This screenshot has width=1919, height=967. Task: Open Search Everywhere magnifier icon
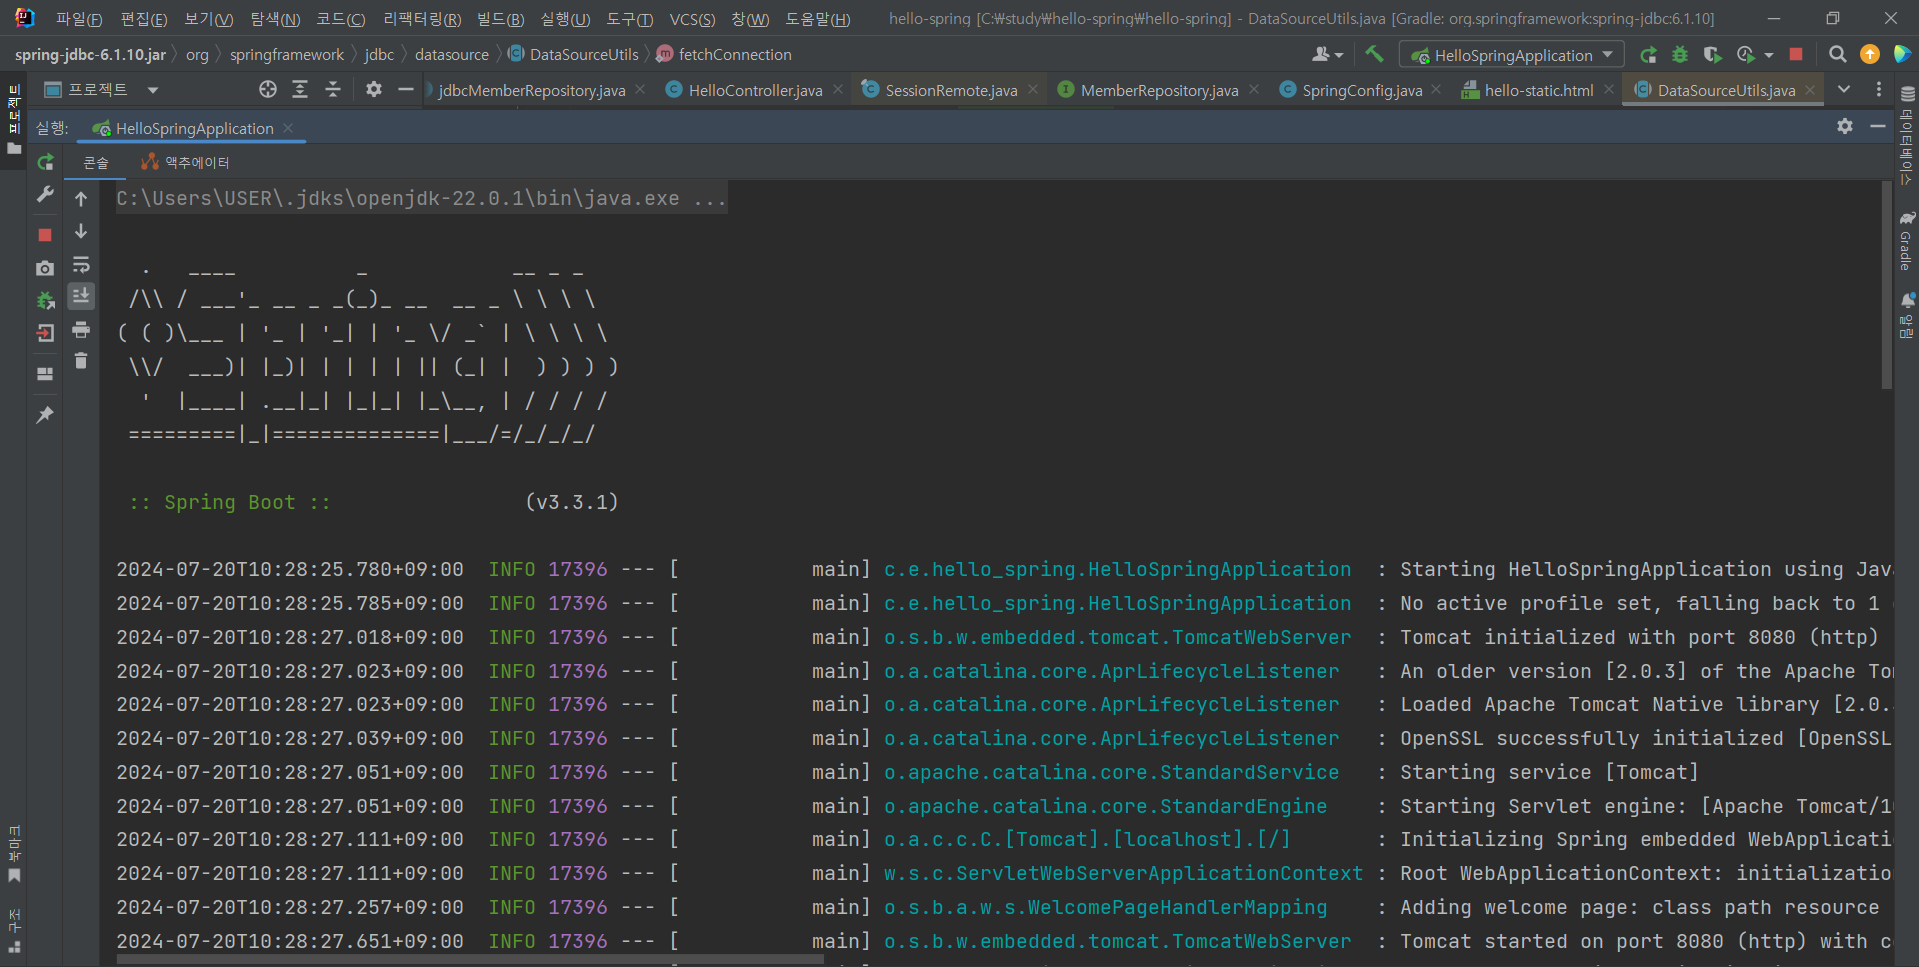point(1838,54)
